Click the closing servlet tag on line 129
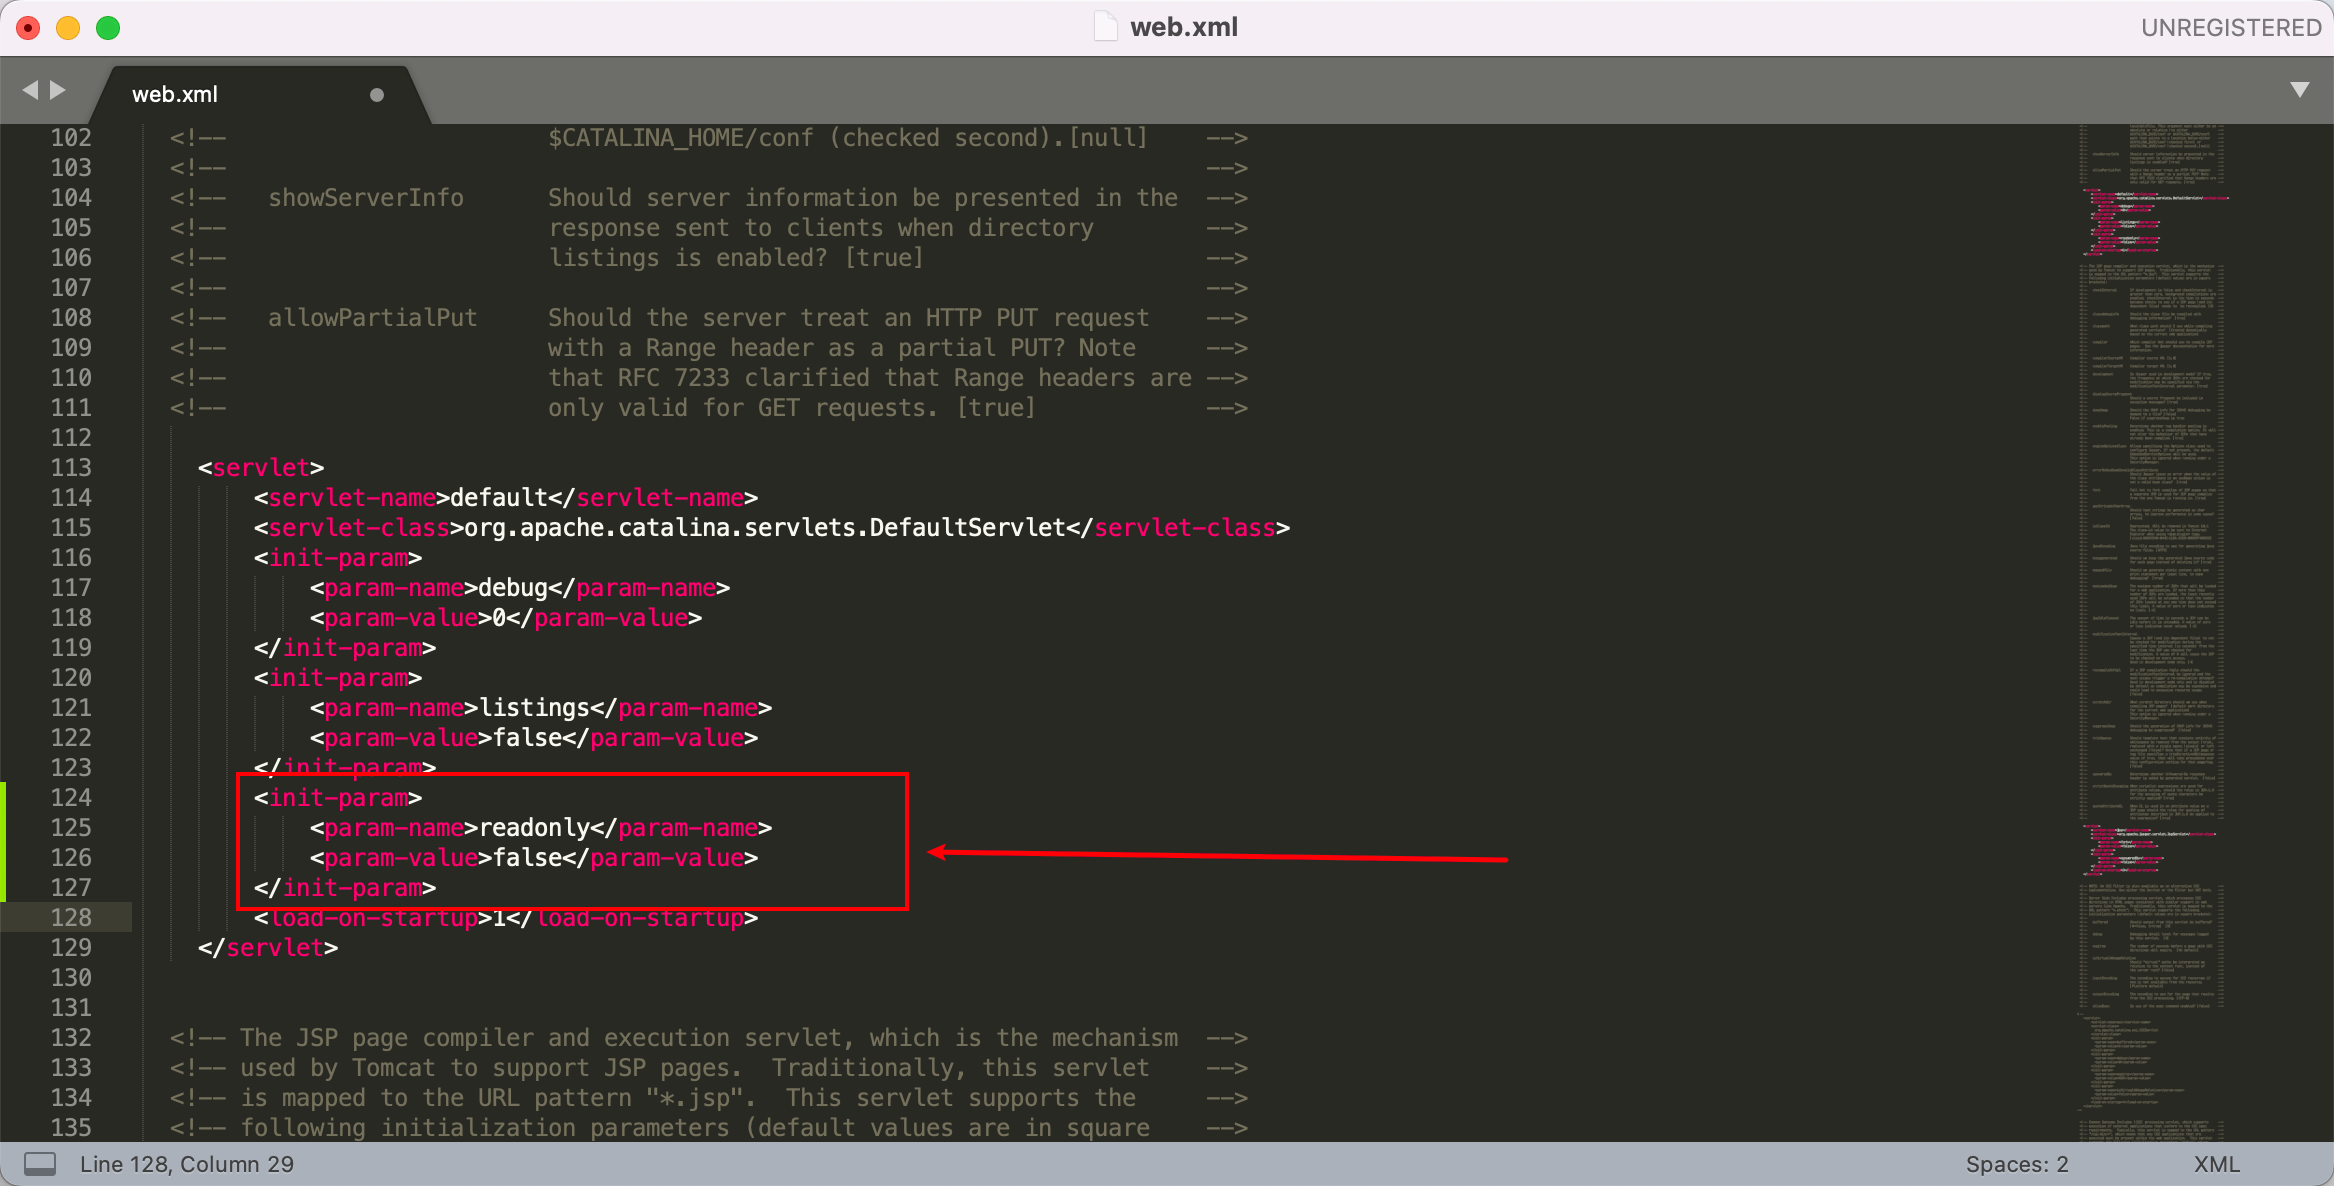The image size is (2334, 1186). (x=268, y=947)
